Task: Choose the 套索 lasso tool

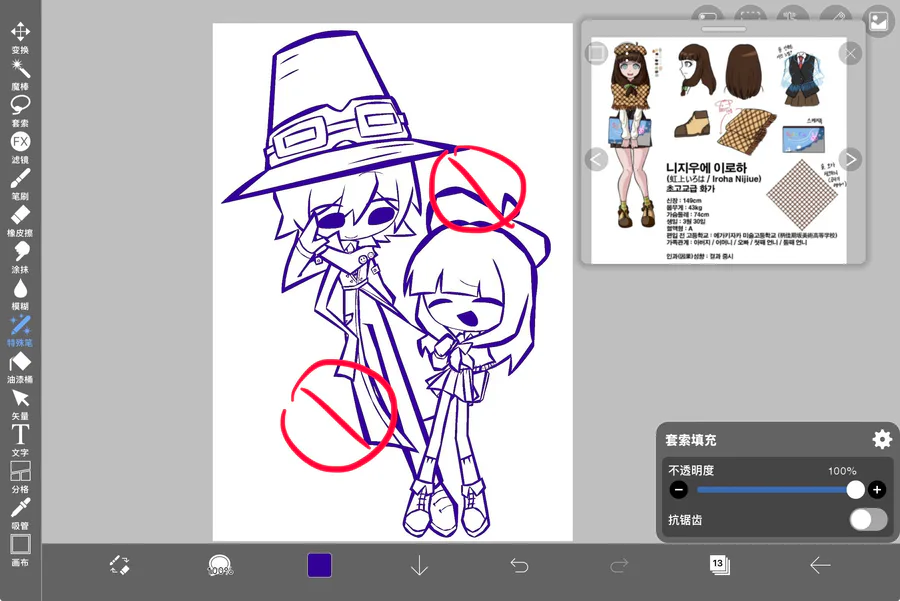Action: pos(20,111)
